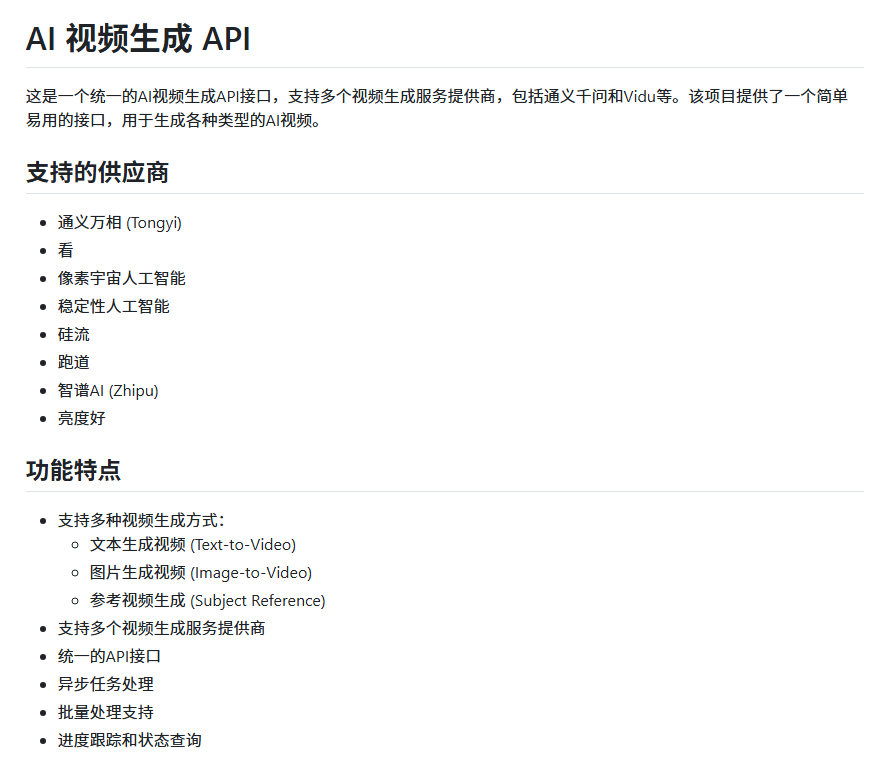Select list item '异步任务处理'
Screen dimensions: 884x772
pyautogui.click(x=105, y=685)
